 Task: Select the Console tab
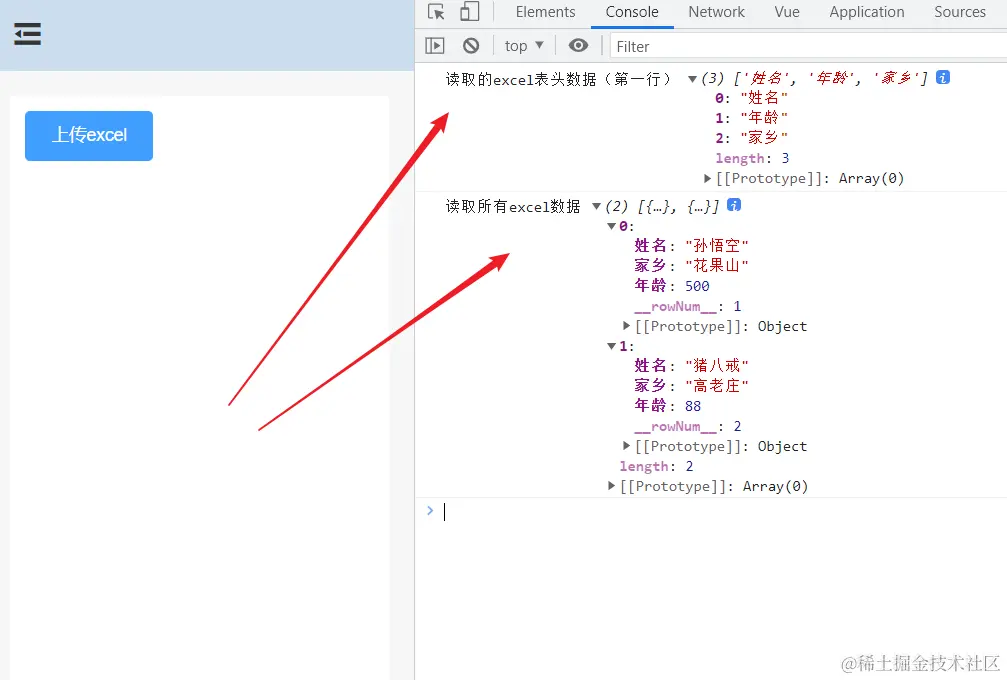[x=632, y=12]
